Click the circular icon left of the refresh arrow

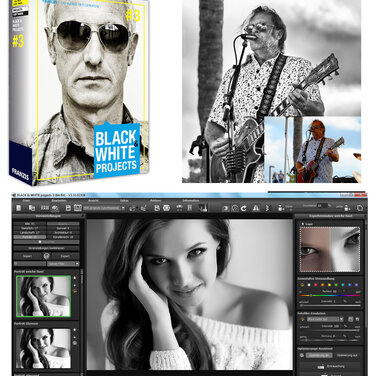coord(235,208)
